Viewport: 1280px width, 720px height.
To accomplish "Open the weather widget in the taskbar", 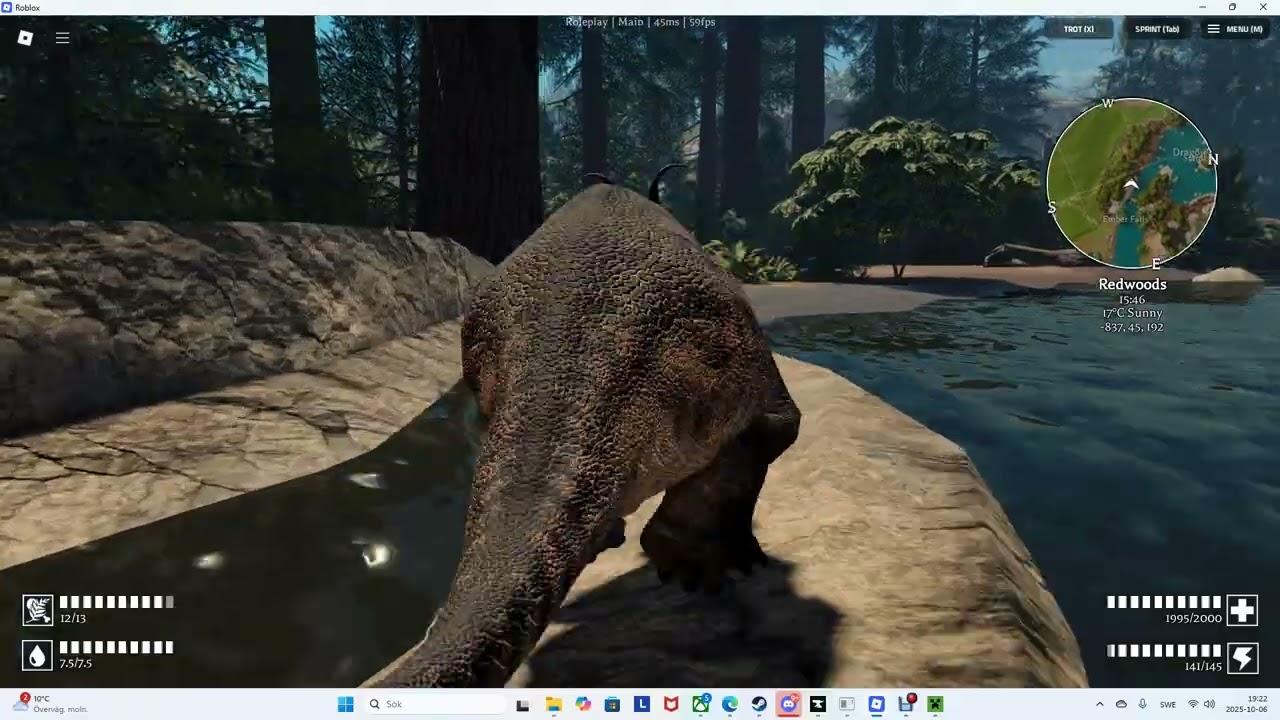I will pyautogui.click(x=52, y=704).
